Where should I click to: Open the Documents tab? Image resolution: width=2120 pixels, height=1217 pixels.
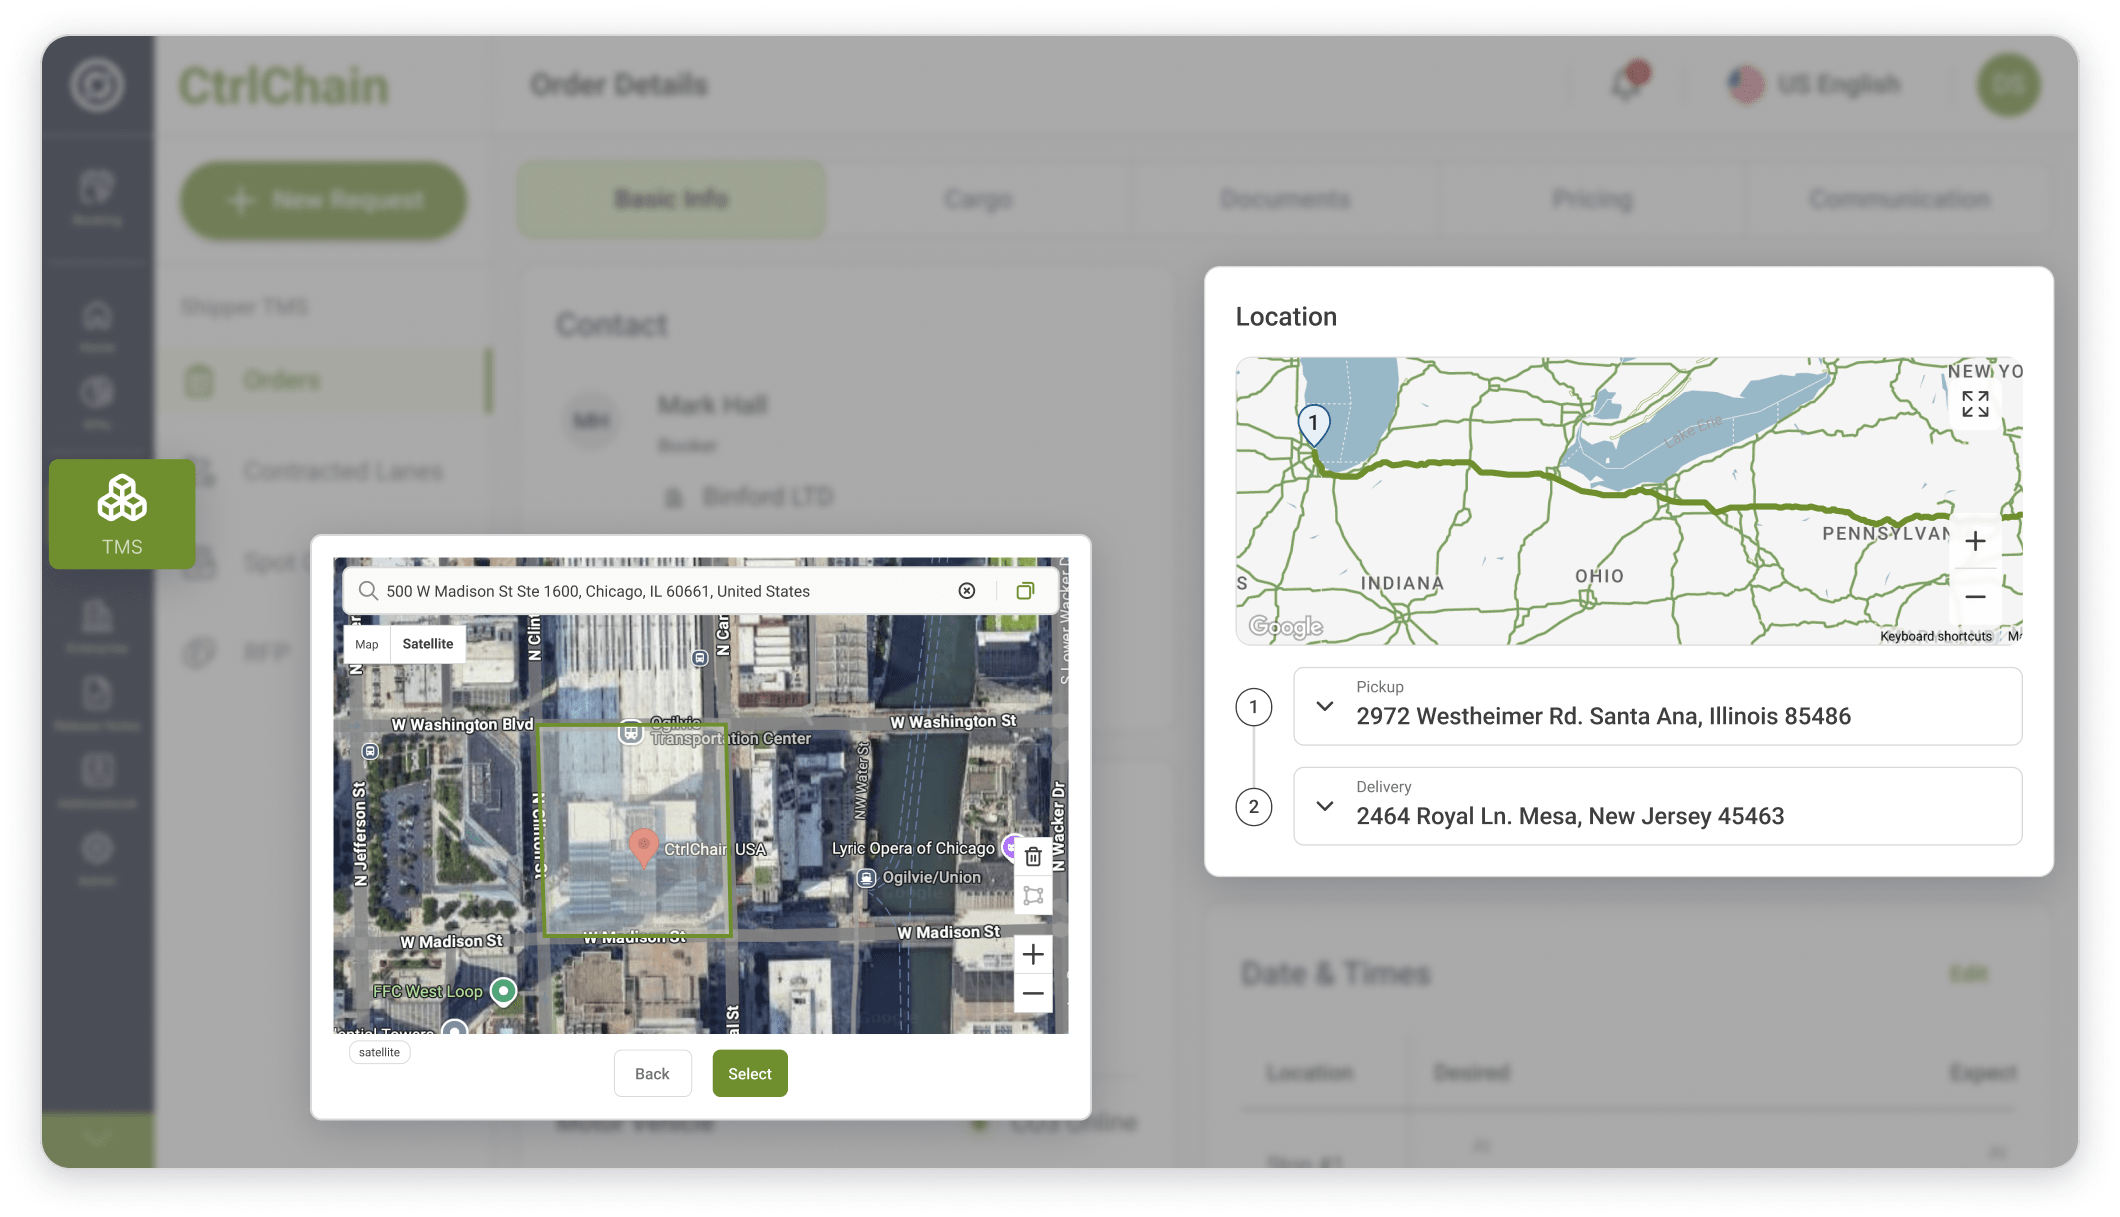pos(1285,199)
